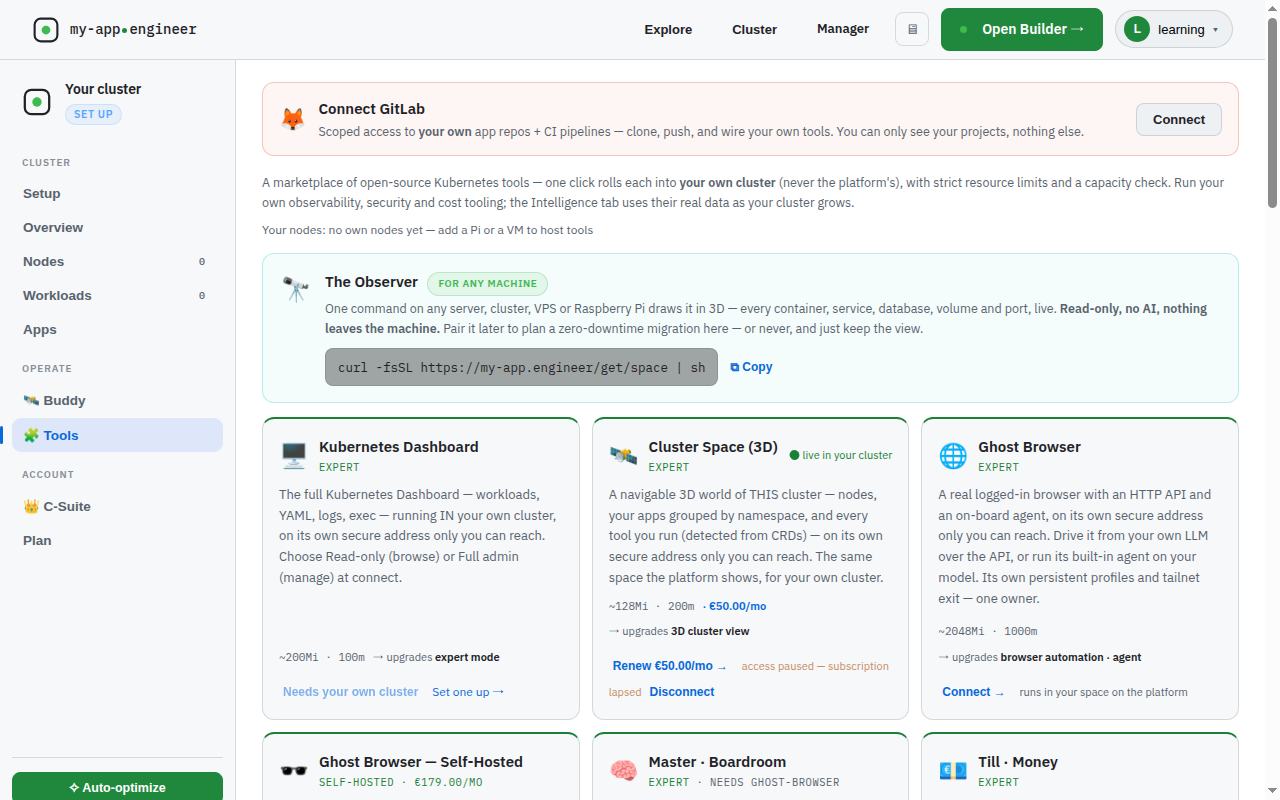Click Copy link for curl command

tap(751, 367)
